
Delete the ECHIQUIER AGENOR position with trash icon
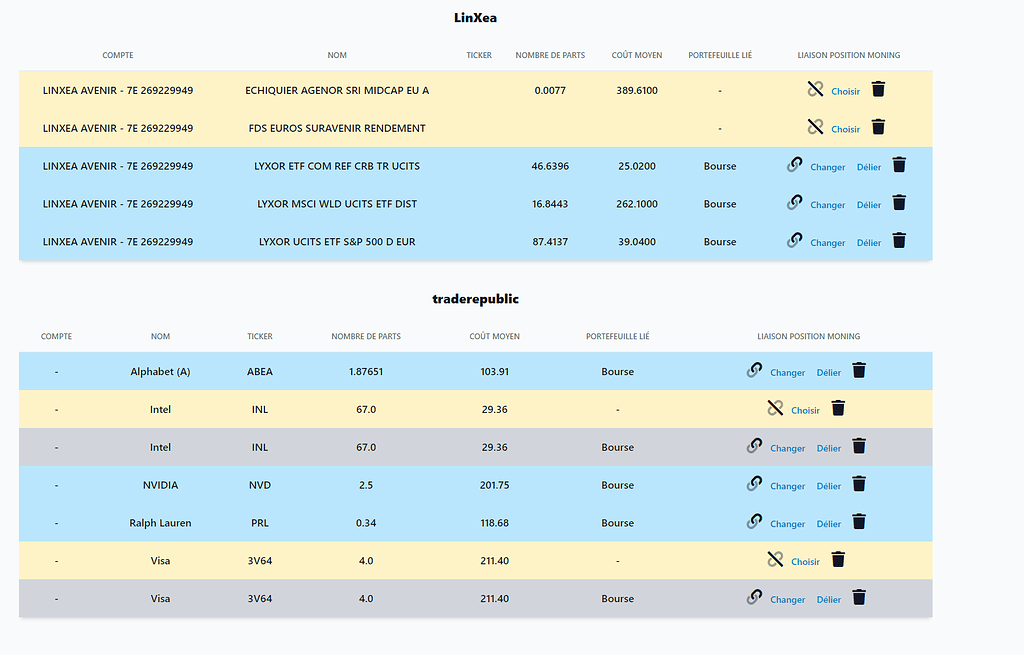click(878, 89)
